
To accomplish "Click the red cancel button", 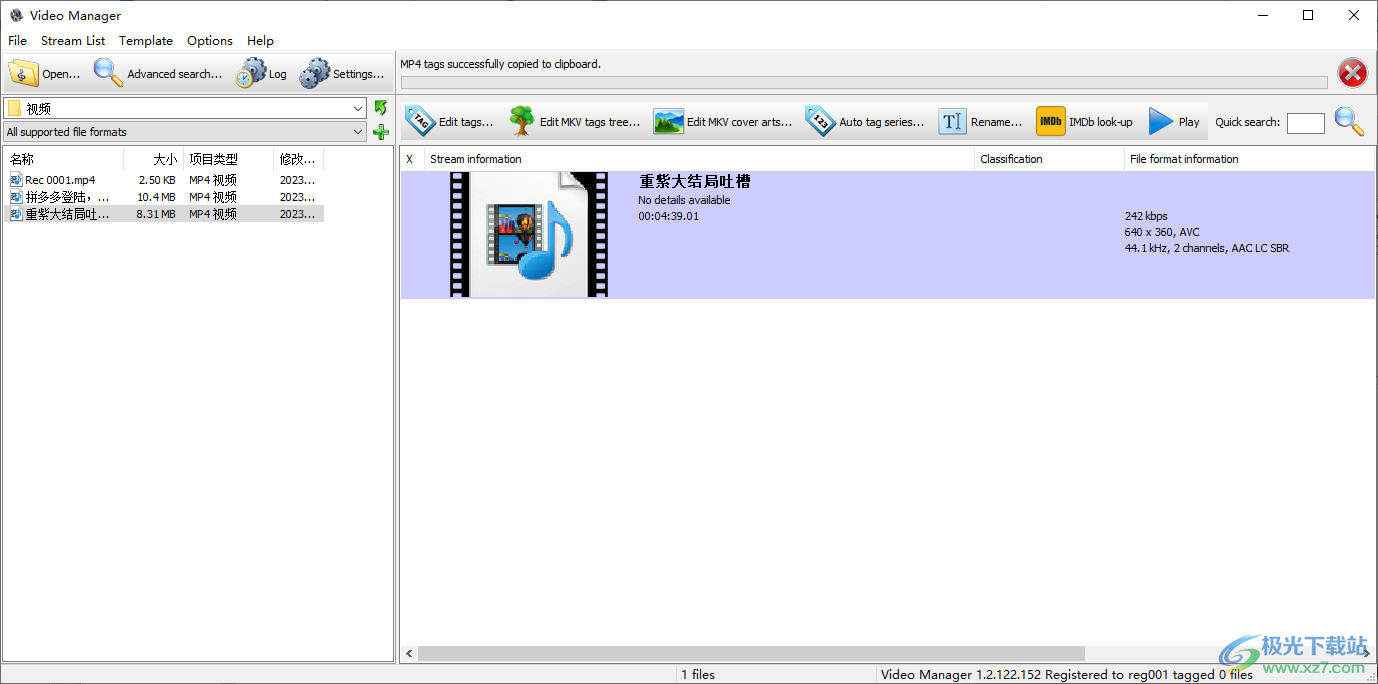I will [x=1352, y=73].
